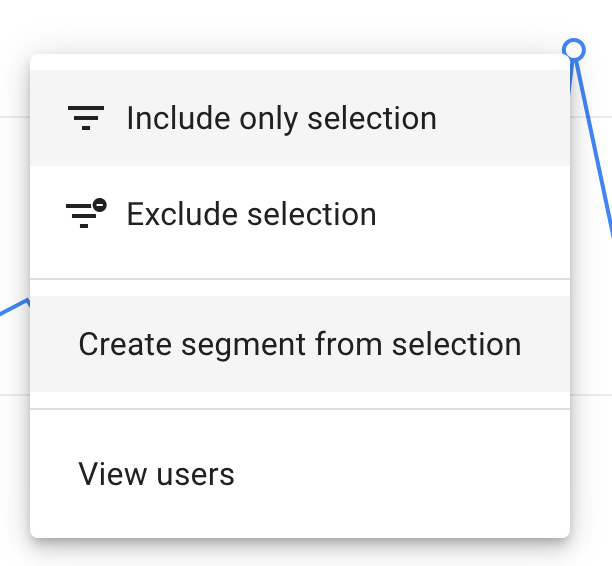Click the "Include only selection" text label
The height and width of the screenshot is (566, 612).
[281, 118]
